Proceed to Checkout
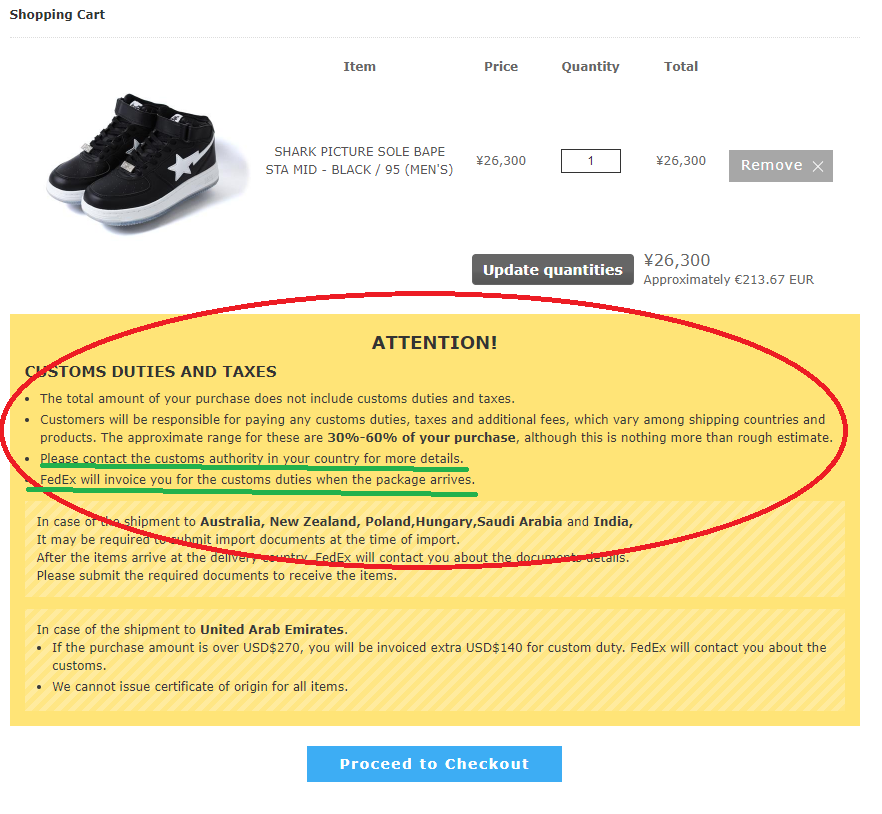The image size is (882, 814). (434, 764)
